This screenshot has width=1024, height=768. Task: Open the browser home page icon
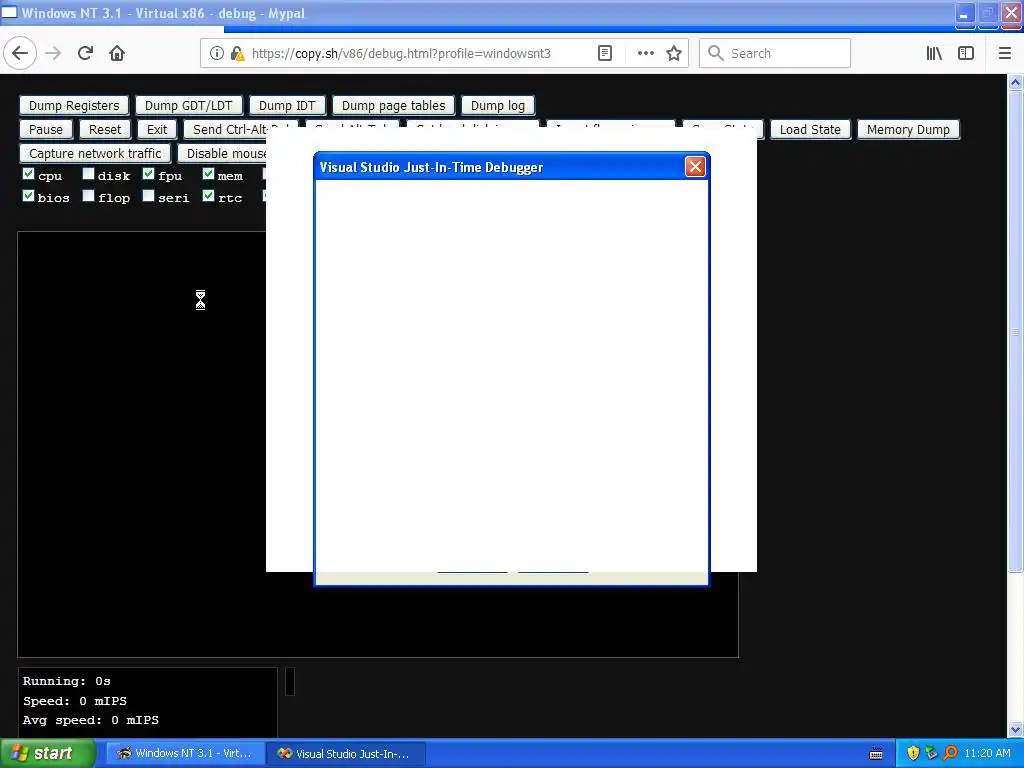pyautogui.click(x=117, y=54)
